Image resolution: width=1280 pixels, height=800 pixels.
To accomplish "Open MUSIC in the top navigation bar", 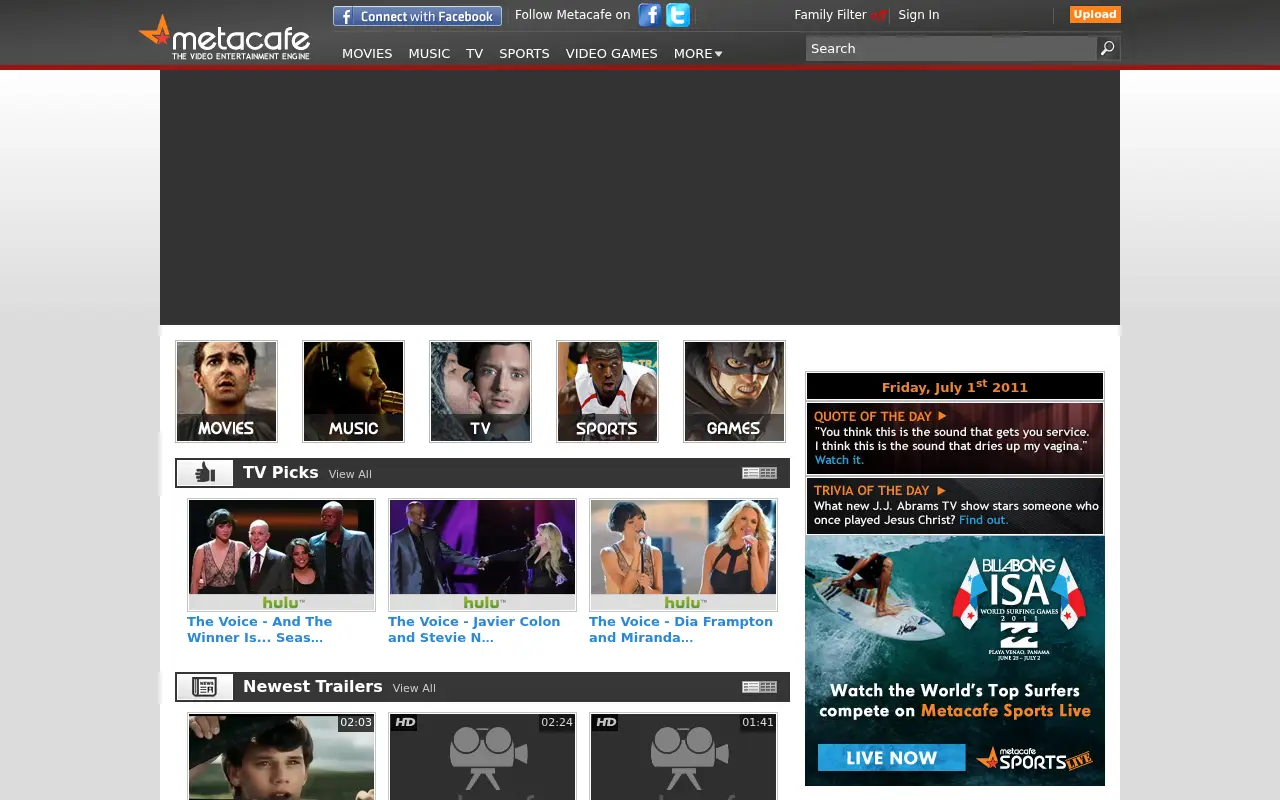I will coord(429,53).
